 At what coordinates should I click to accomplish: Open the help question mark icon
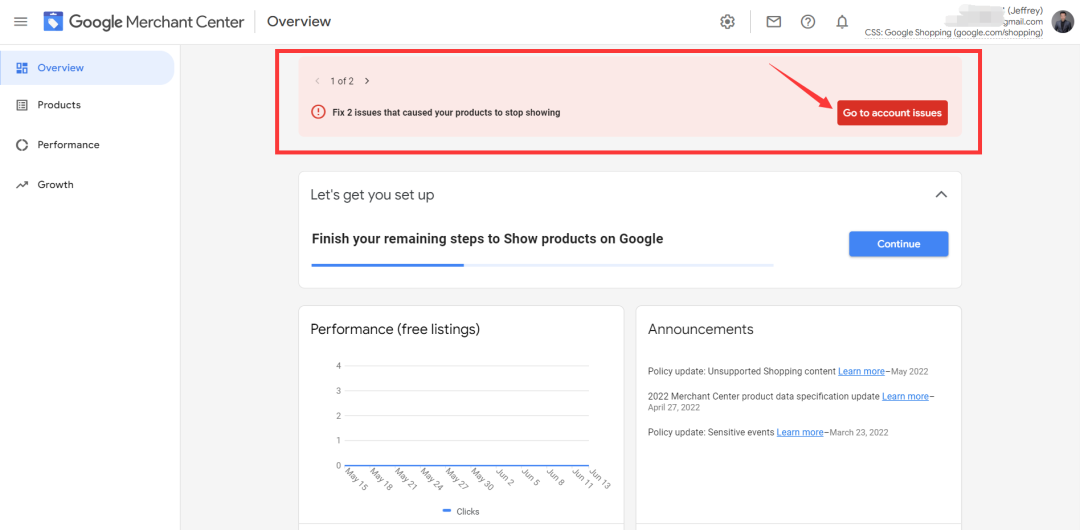point(808,22)
